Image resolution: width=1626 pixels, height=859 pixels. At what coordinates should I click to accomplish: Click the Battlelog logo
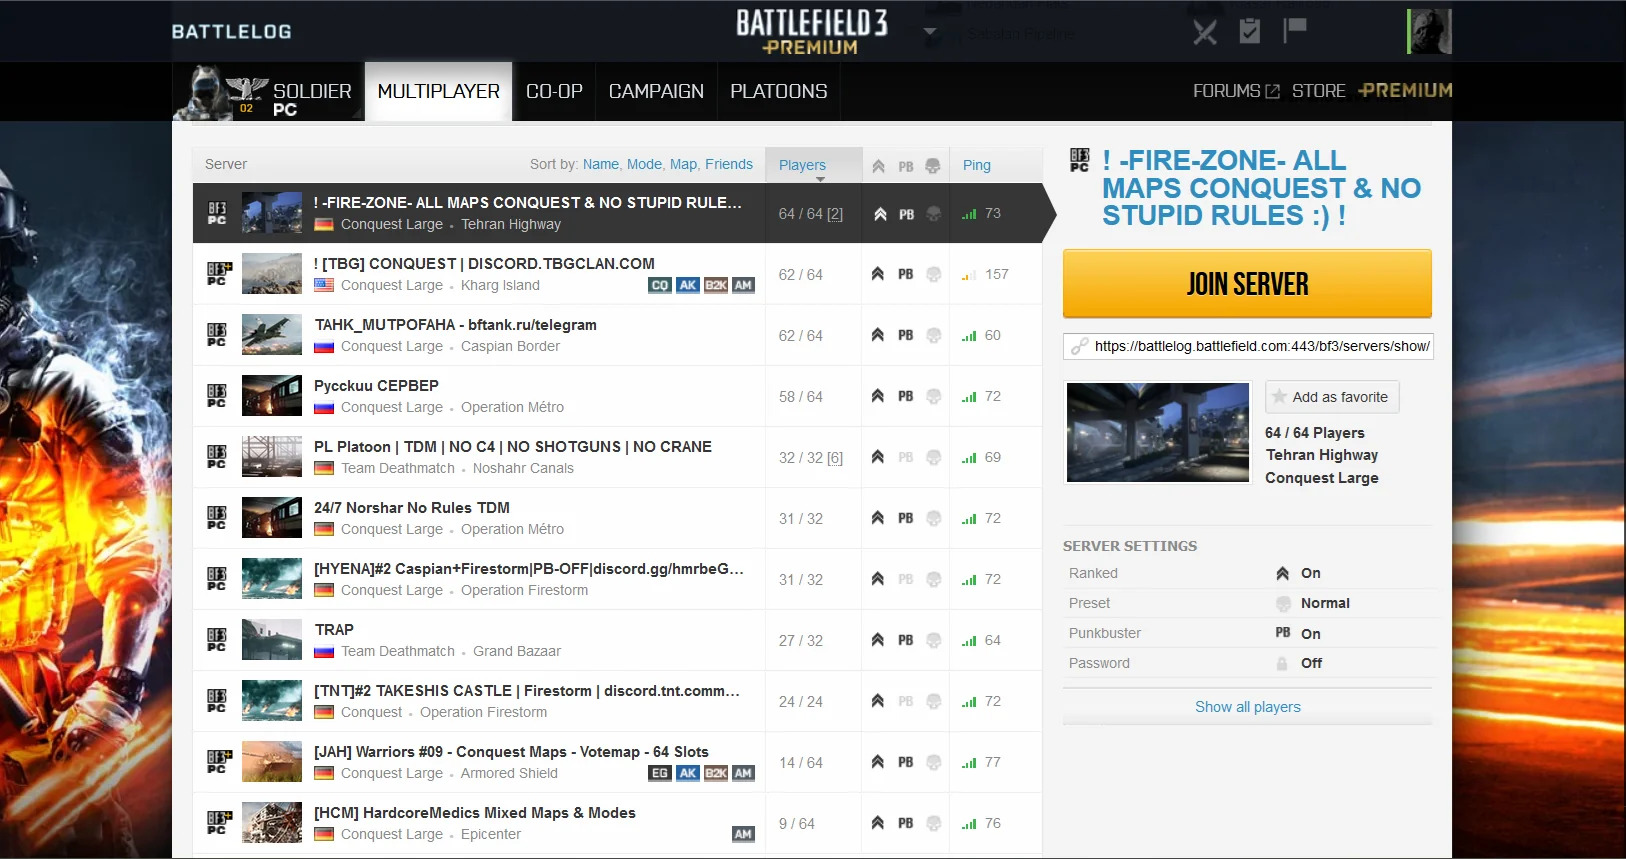click(x=232, y=31)
